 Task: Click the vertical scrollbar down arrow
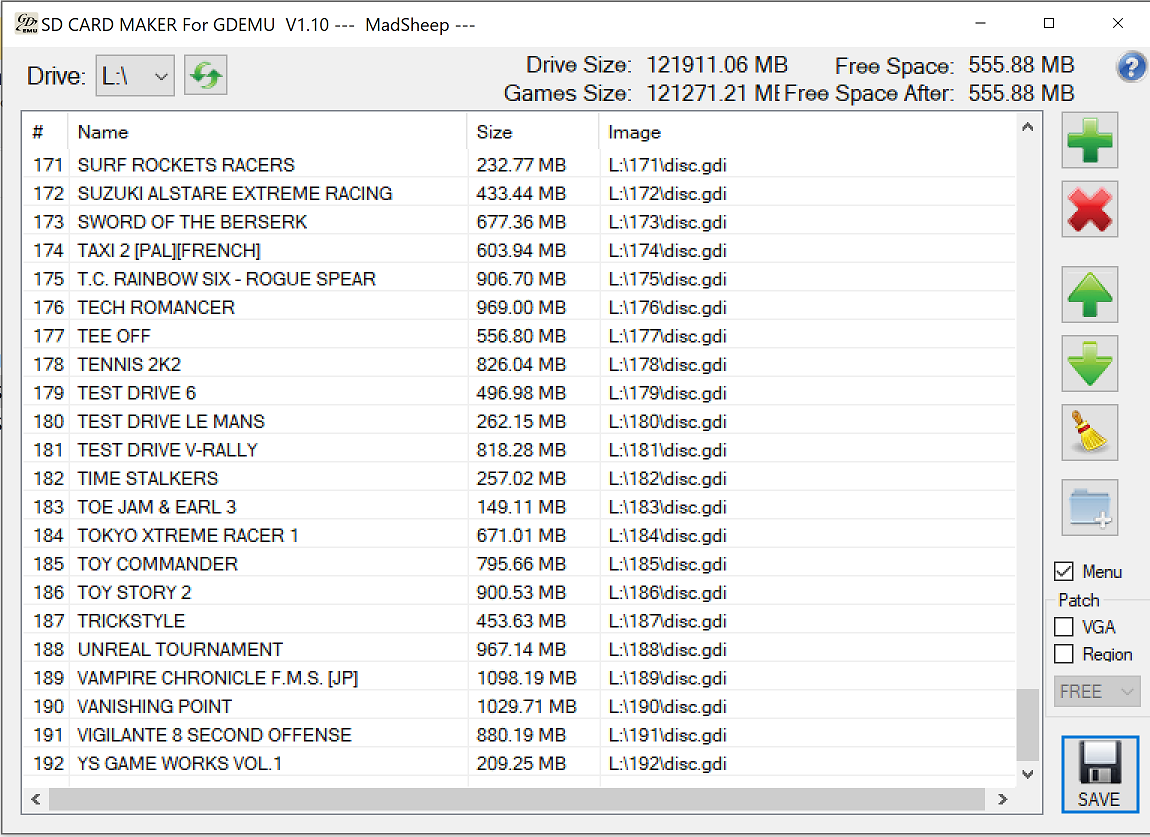tap(1028, 774)
